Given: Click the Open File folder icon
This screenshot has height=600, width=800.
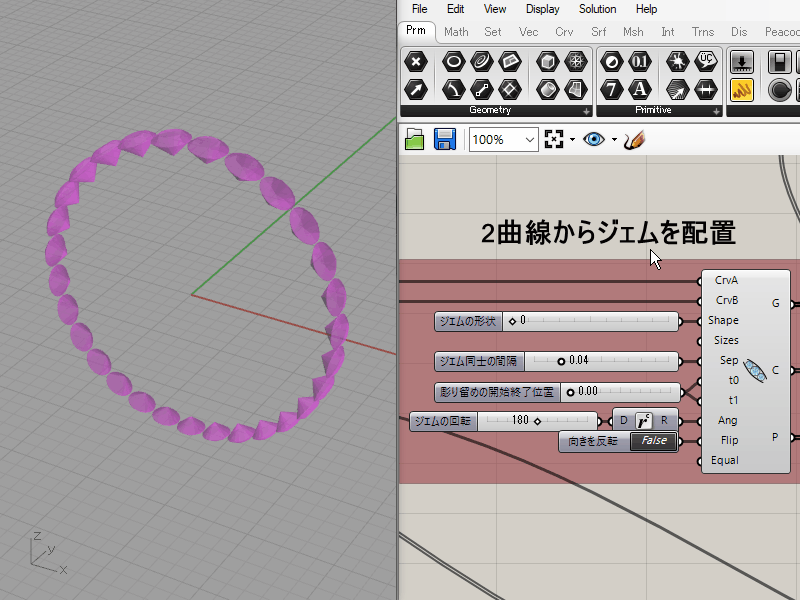Looking at the screenshot, I should (415, 140).
